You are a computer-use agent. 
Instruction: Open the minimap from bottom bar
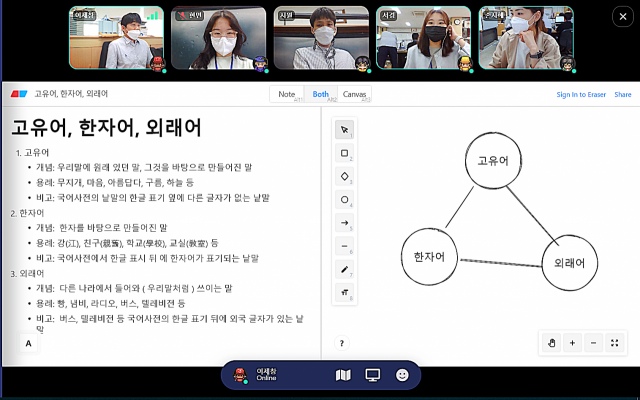click(x=343, y=375)
